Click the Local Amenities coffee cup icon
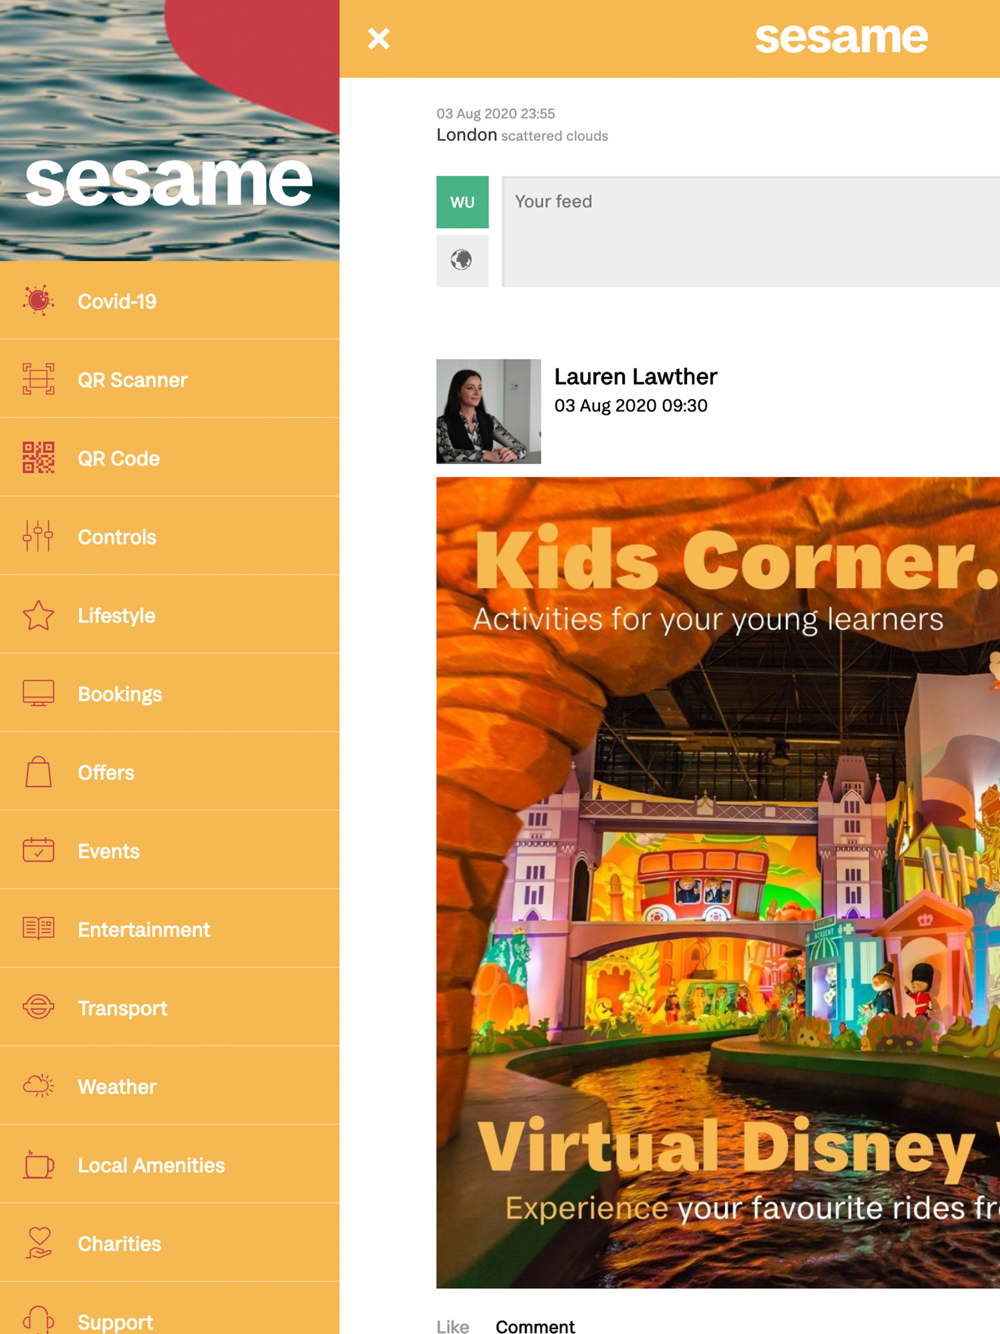1000x1334 pixels. click(38, 1164)
